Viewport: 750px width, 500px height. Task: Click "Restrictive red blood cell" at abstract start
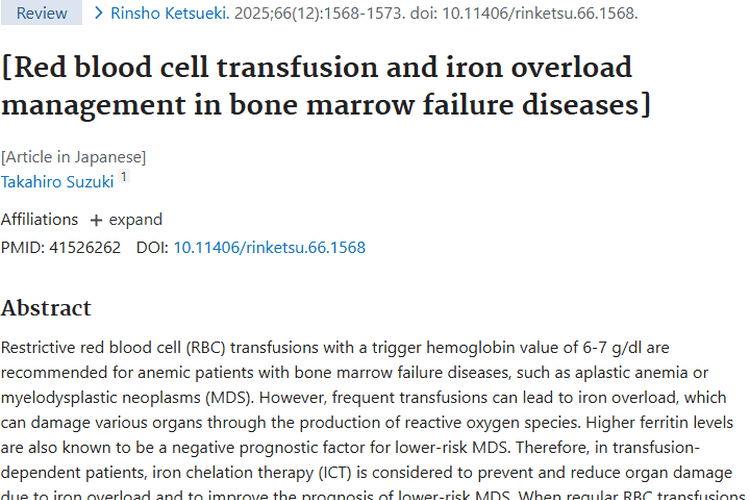(x=92, y=349)
